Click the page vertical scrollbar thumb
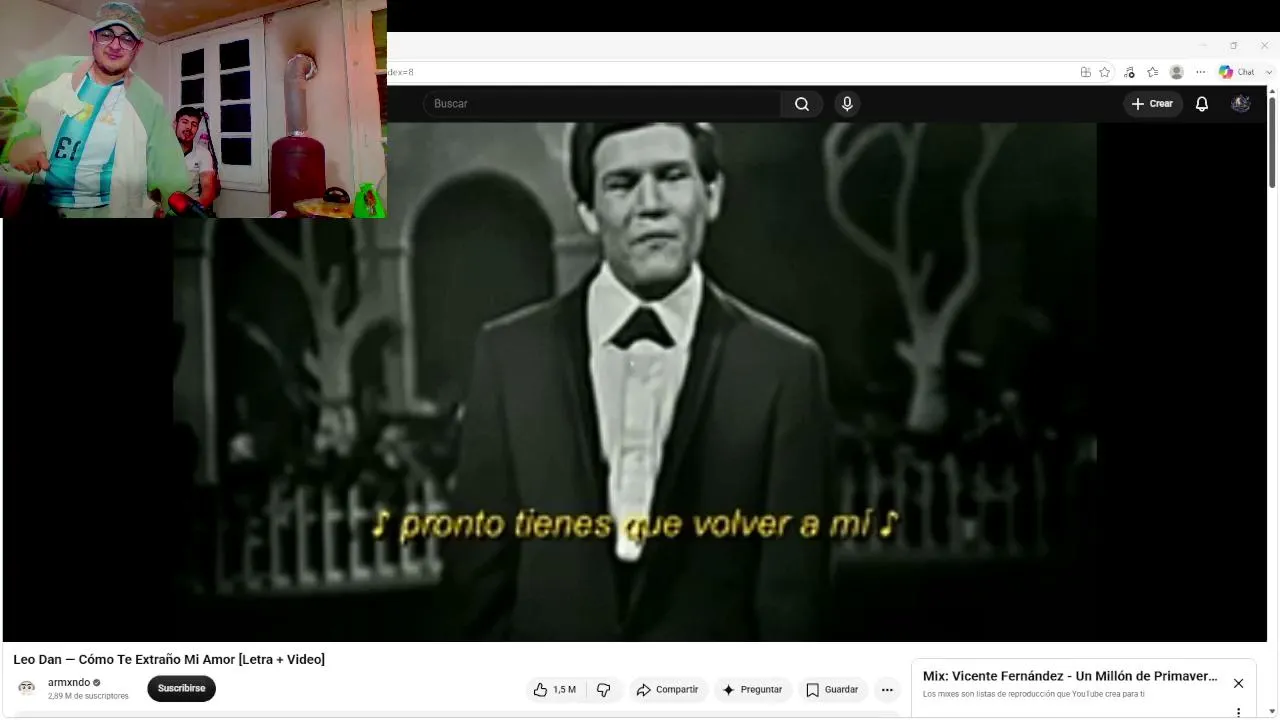This screenshot has height=720, width=1280. [x=1272, y=143]
